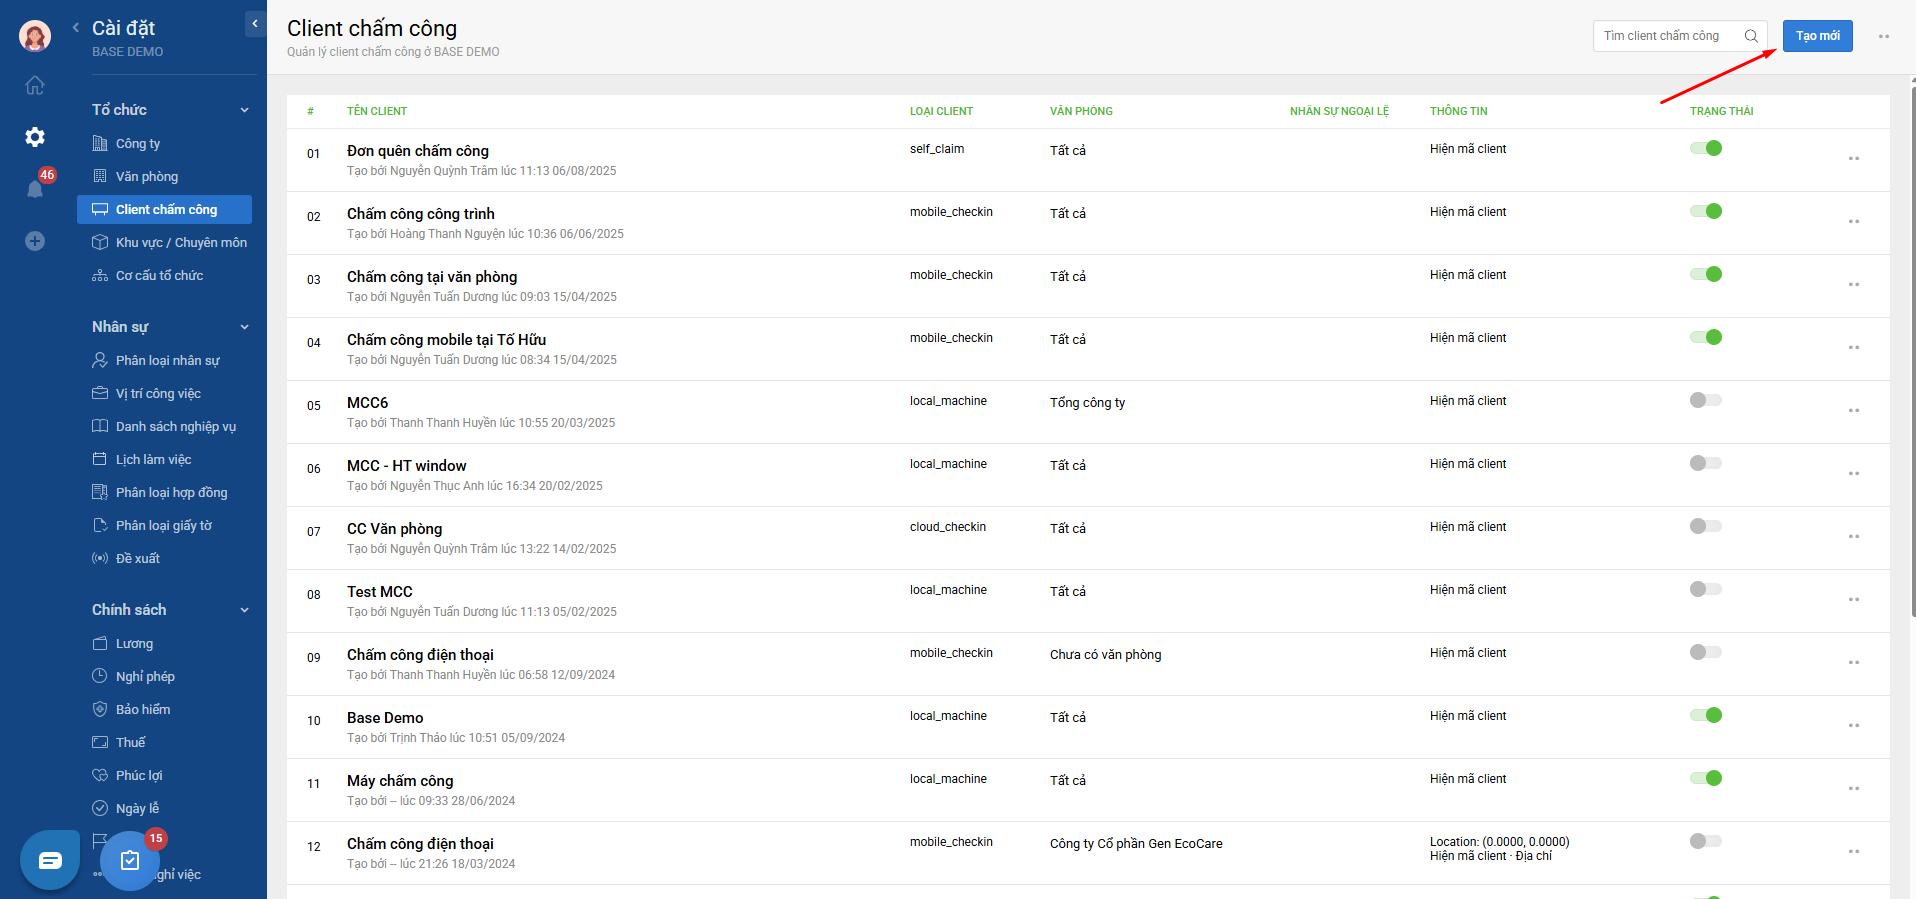Click the plus icon in left rail
The image size is (1916, 899).
[35, 241]
